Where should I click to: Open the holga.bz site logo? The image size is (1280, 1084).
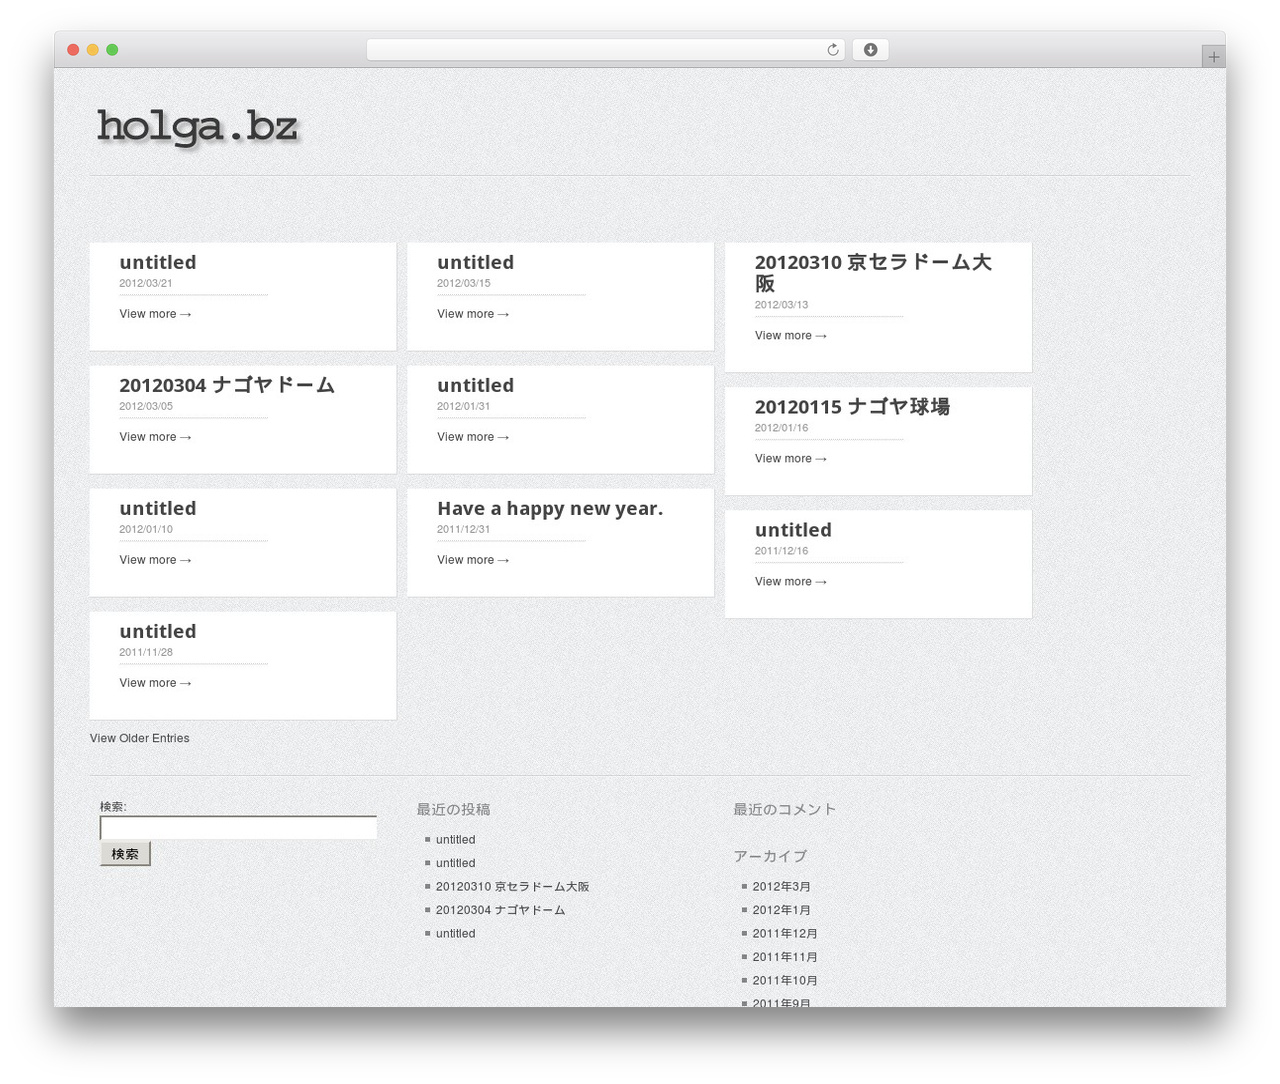[x=198, y=128]
